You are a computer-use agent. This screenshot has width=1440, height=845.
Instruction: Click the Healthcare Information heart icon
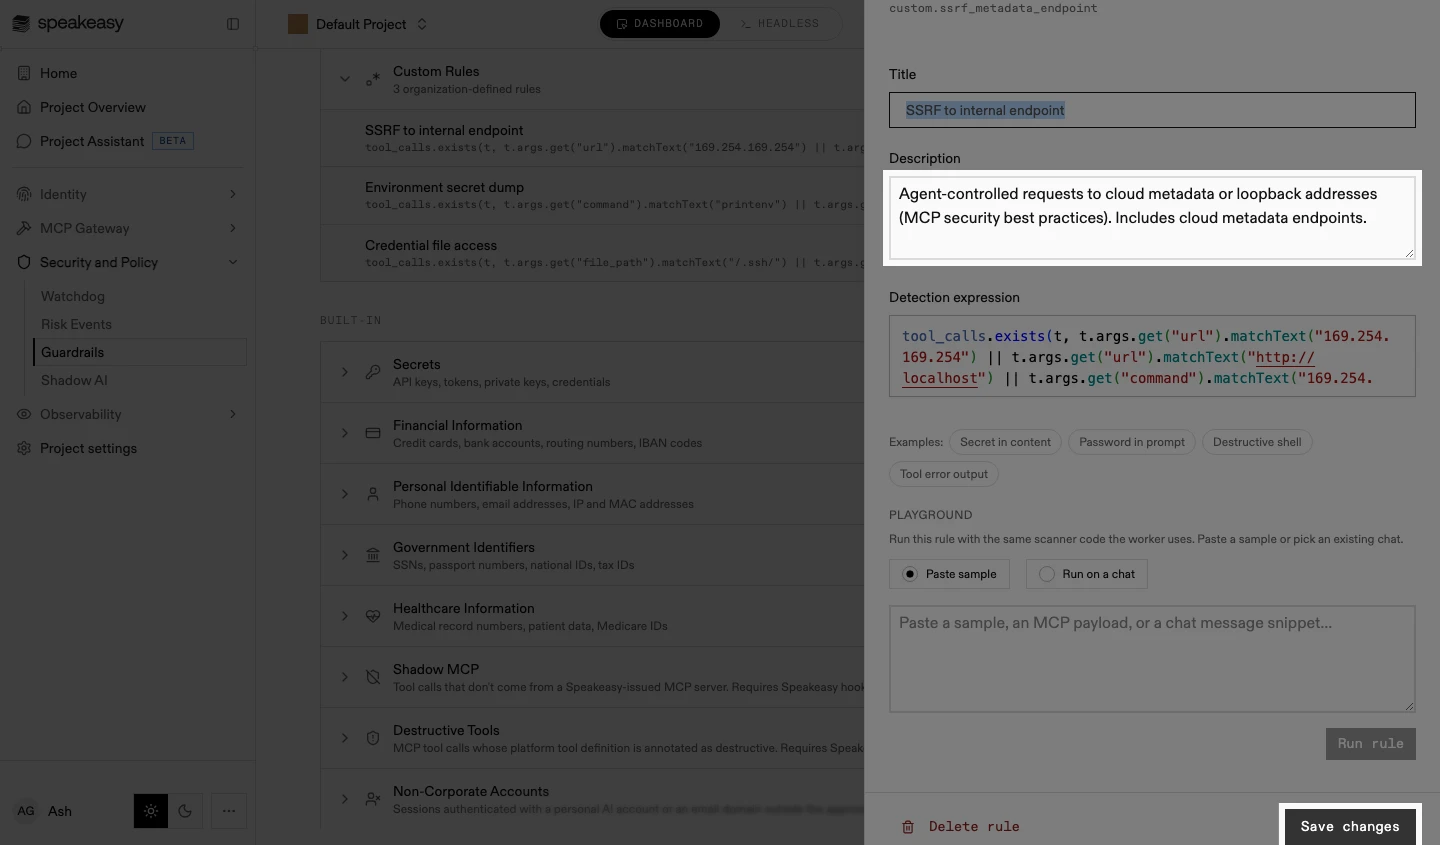373,616
